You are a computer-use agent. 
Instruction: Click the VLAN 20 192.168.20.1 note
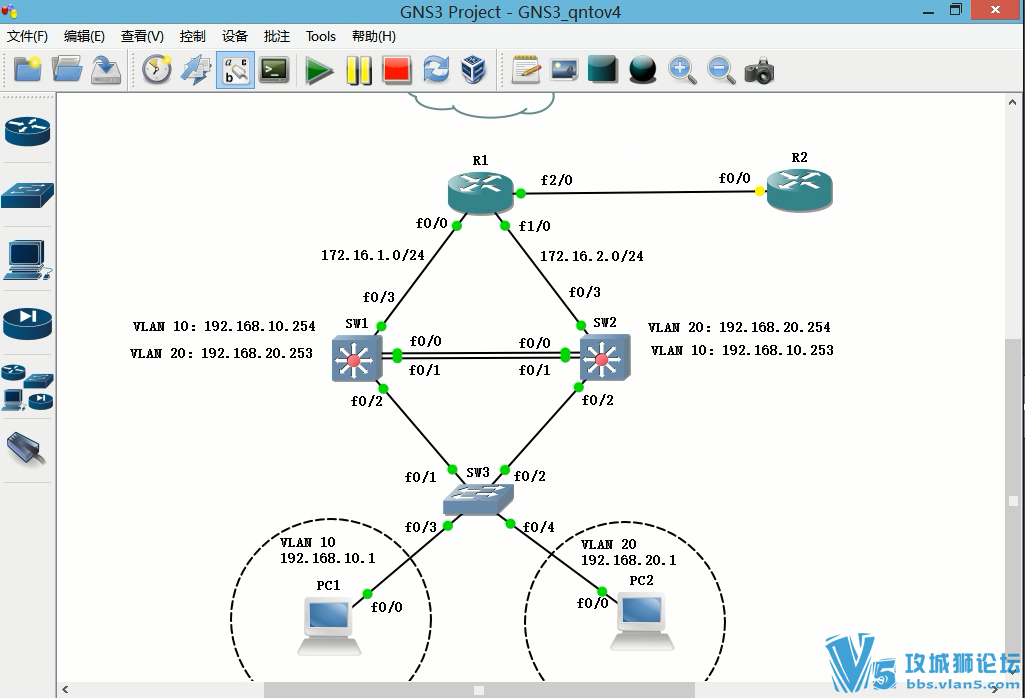(629, 552)
